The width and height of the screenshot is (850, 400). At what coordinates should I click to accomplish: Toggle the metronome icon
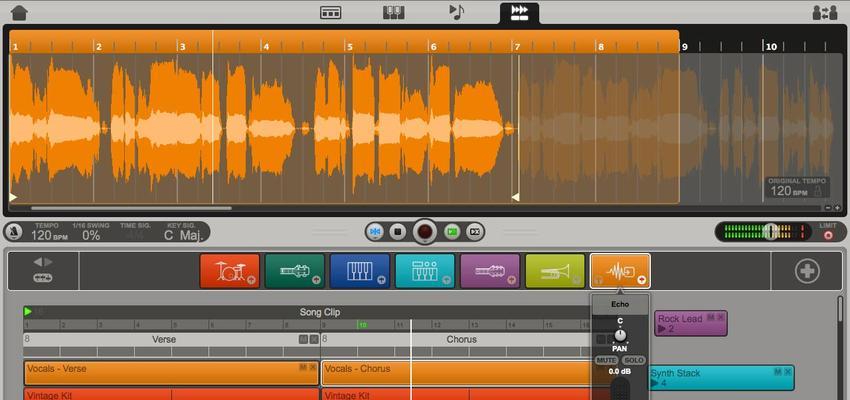pyautogui.click(x=13, y=233)
